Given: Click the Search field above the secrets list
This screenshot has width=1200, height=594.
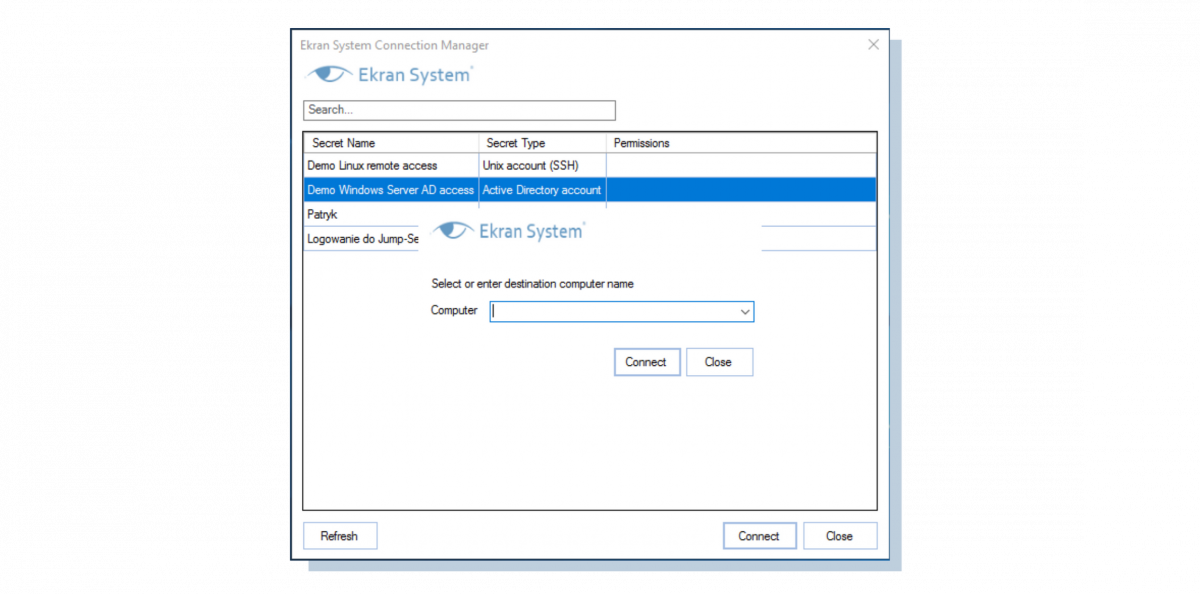Looking at the screenshot, I should pyautogui.click(x=459, y=110).
